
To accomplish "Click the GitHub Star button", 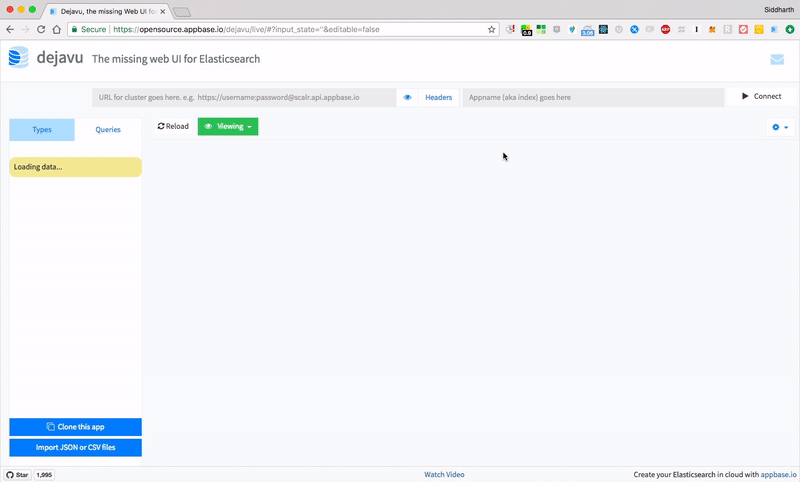I will (x=17, y=475).
